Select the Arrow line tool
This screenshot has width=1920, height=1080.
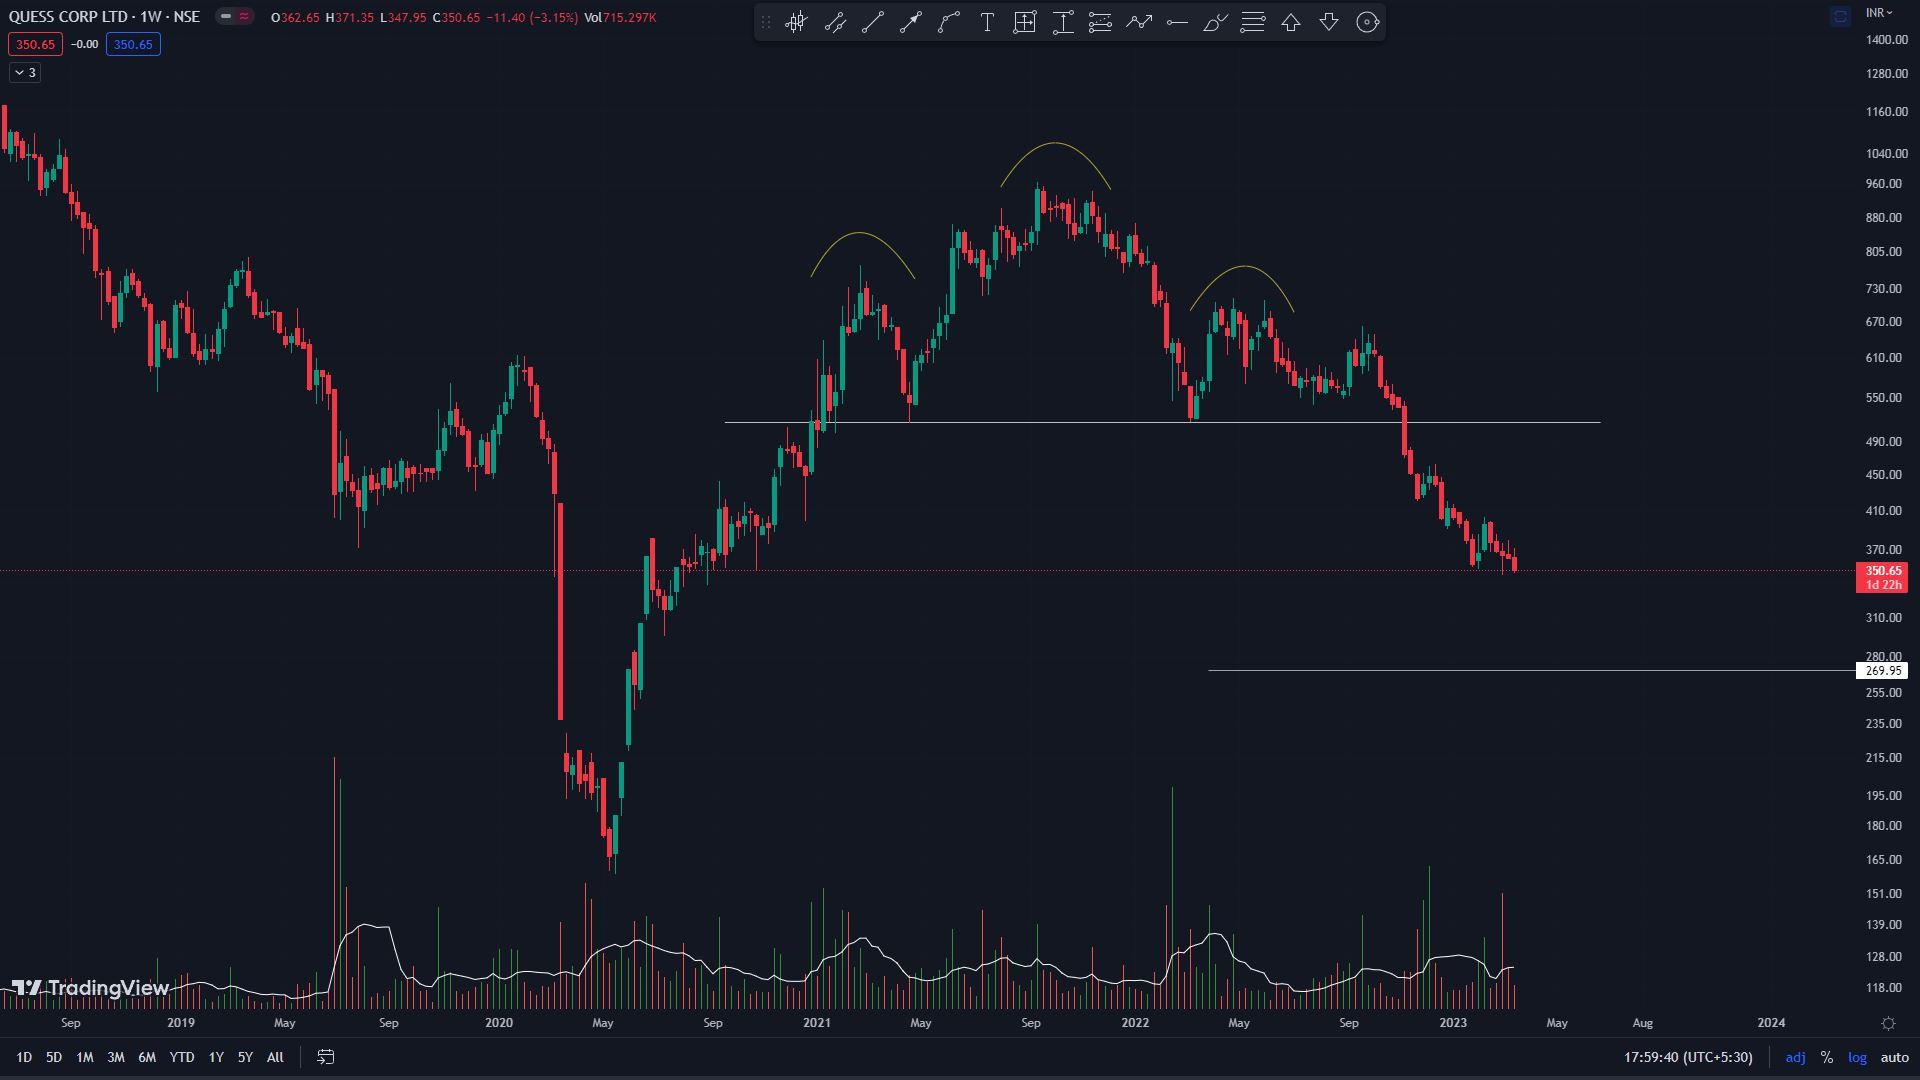911,22
